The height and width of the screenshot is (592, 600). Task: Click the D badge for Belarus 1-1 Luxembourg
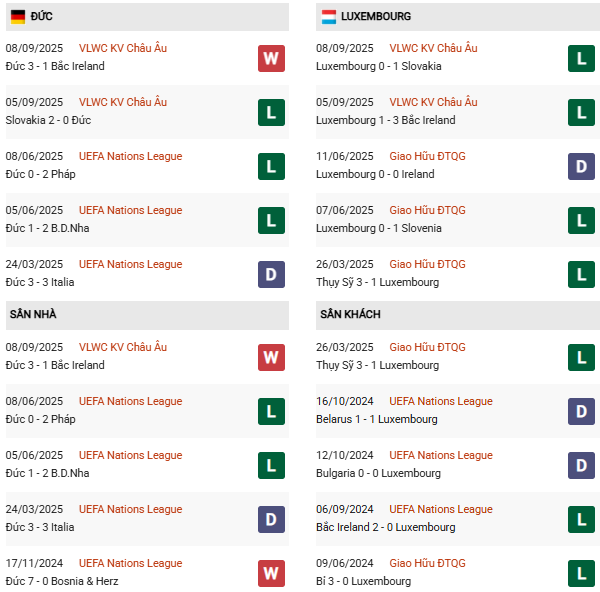tap(582, 411)
